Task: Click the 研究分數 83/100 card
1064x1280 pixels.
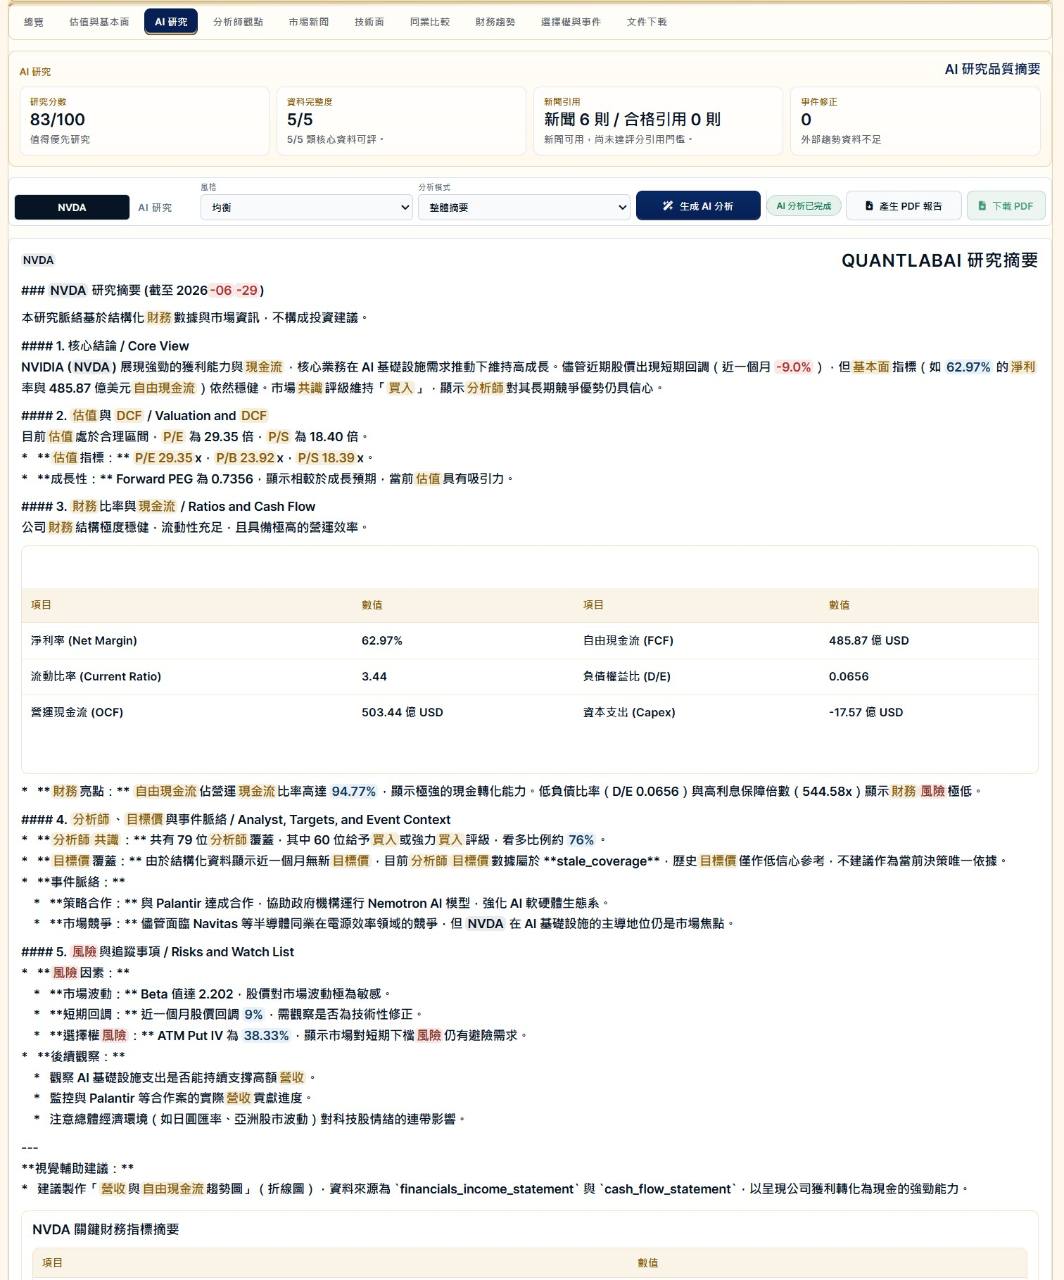Action: (144, 121)
